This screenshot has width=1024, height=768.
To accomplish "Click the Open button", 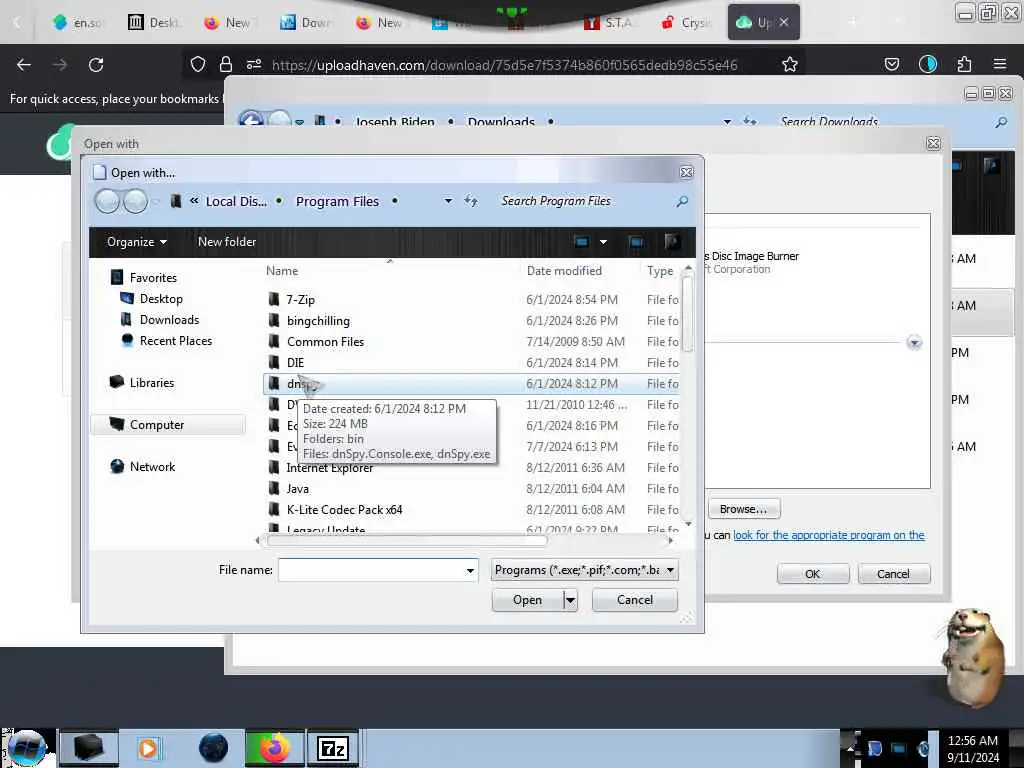I will [527, 600].
